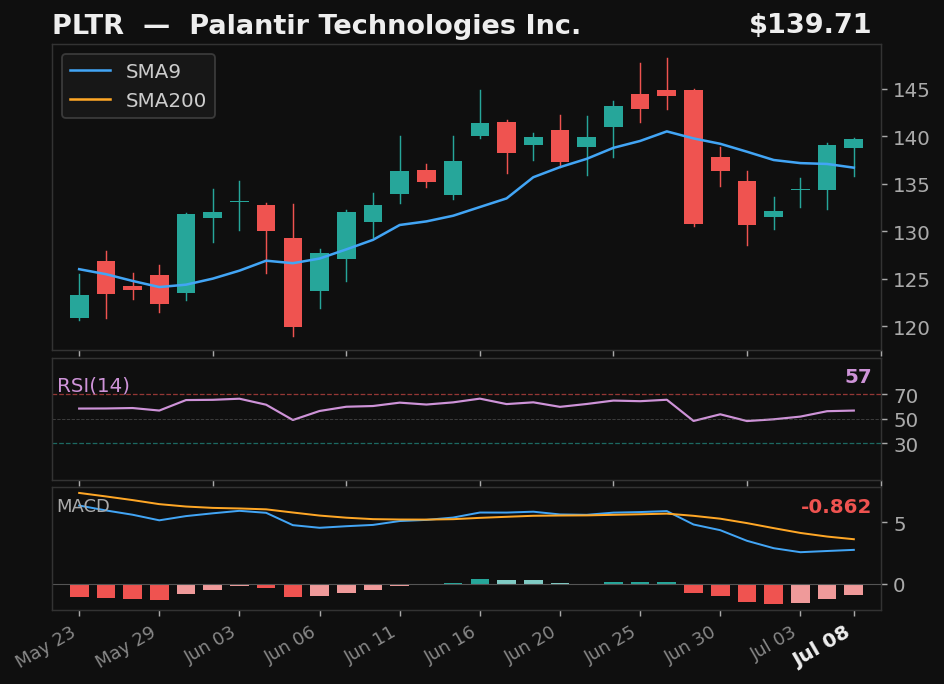Screen dimensions: 944x684
Task: Click the Jul 03 date label
Action: pyautogui.click(x=774, y=644)
